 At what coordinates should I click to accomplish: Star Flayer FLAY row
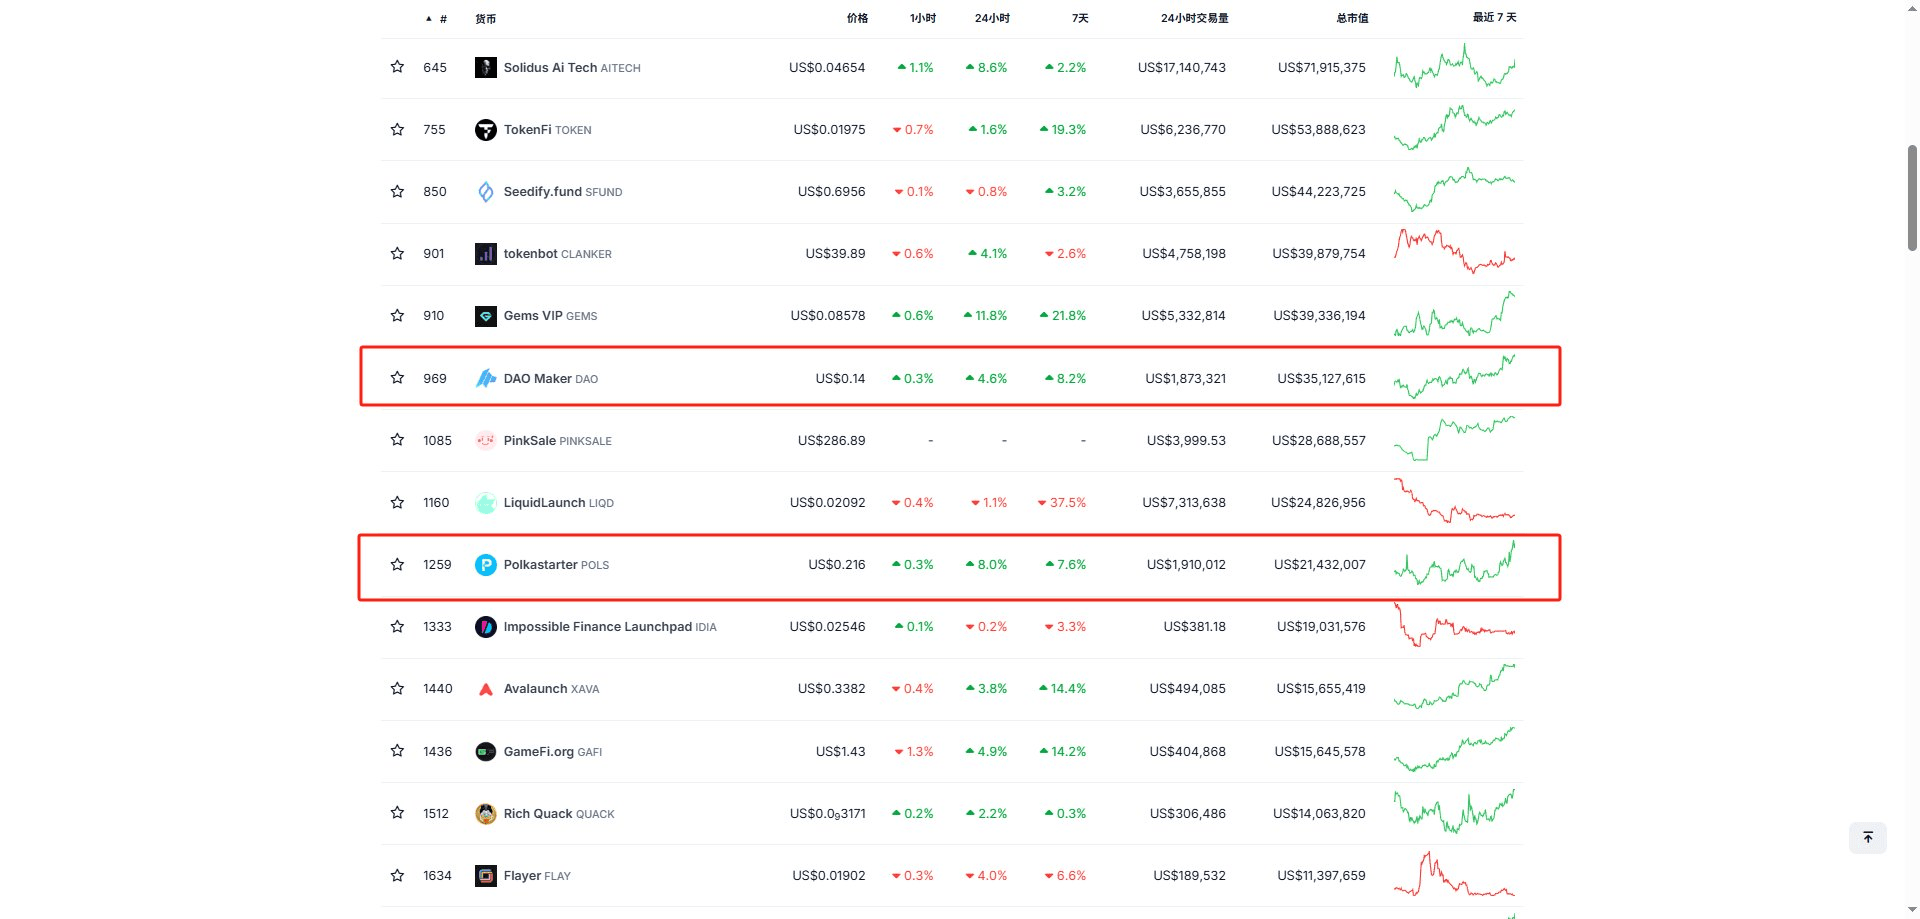tap(397, 876)
